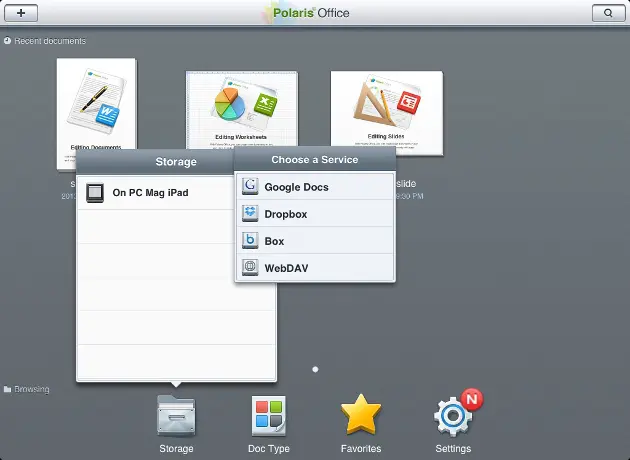
Task: Tap the plus button to create a new document
Action: coord(21,13)
